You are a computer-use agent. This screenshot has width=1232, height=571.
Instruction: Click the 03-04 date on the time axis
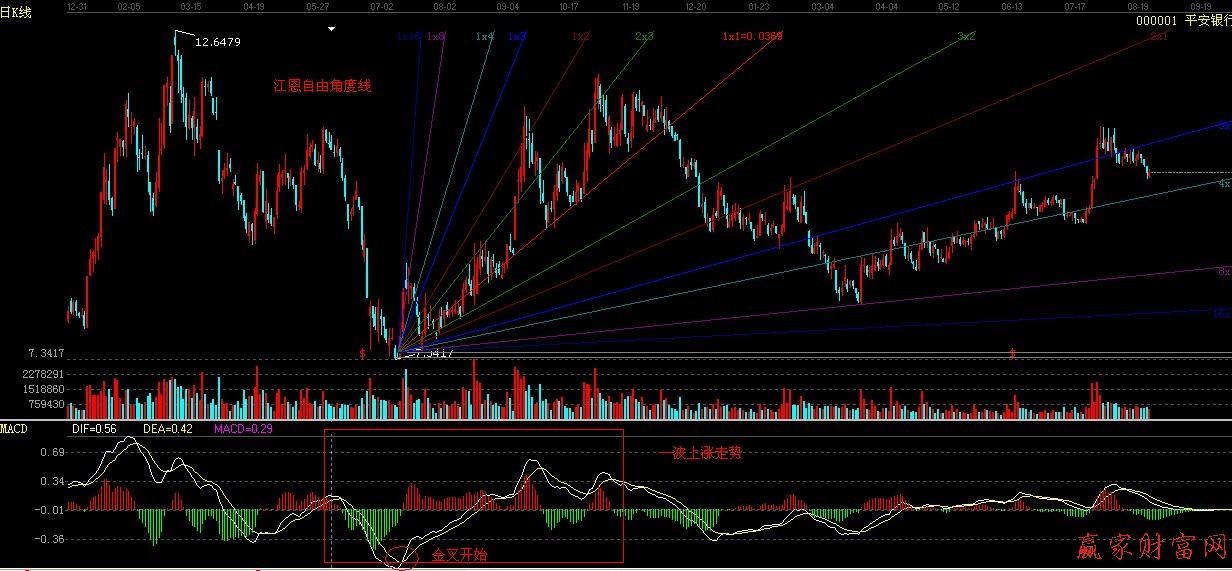[x=823, y=6]
